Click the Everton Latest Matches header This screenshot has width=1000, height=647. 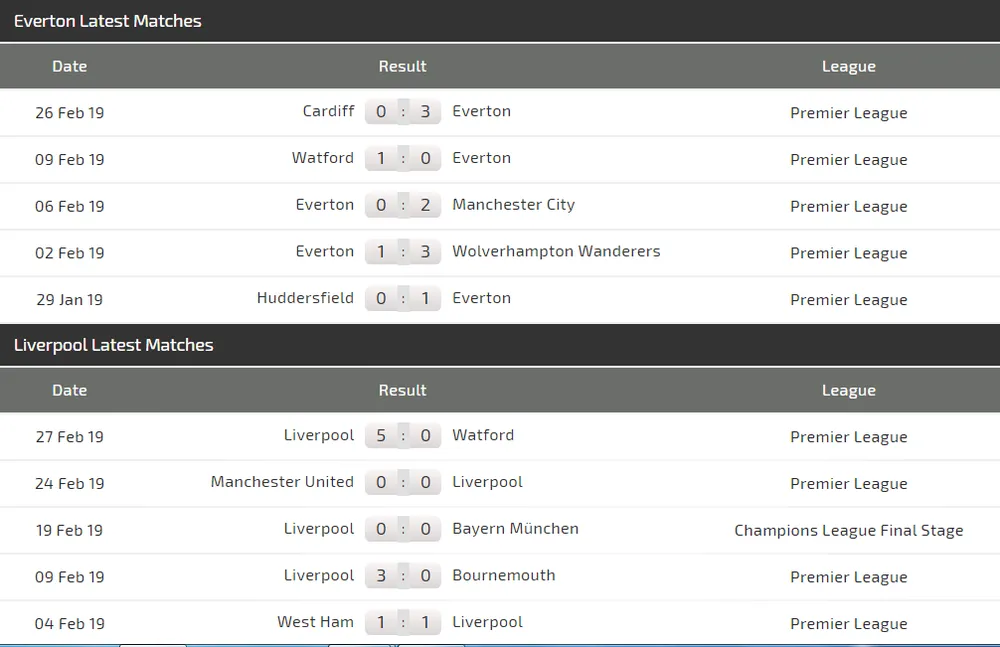click(108, 21)
